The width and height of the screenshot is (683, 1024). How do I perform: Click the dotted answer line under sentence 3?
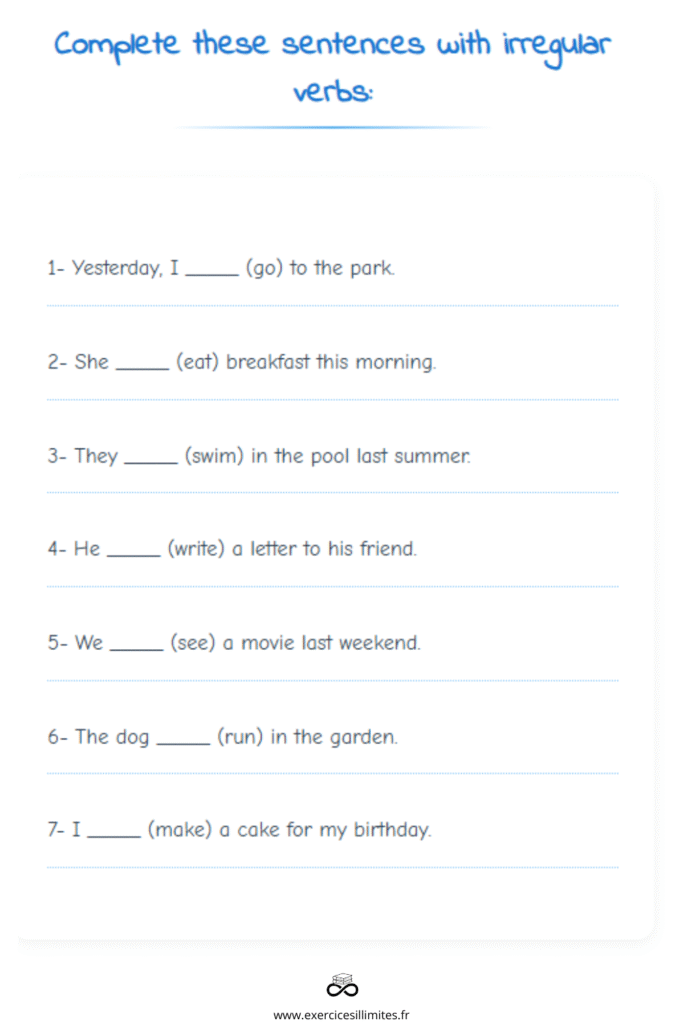(x=332, y=492)
